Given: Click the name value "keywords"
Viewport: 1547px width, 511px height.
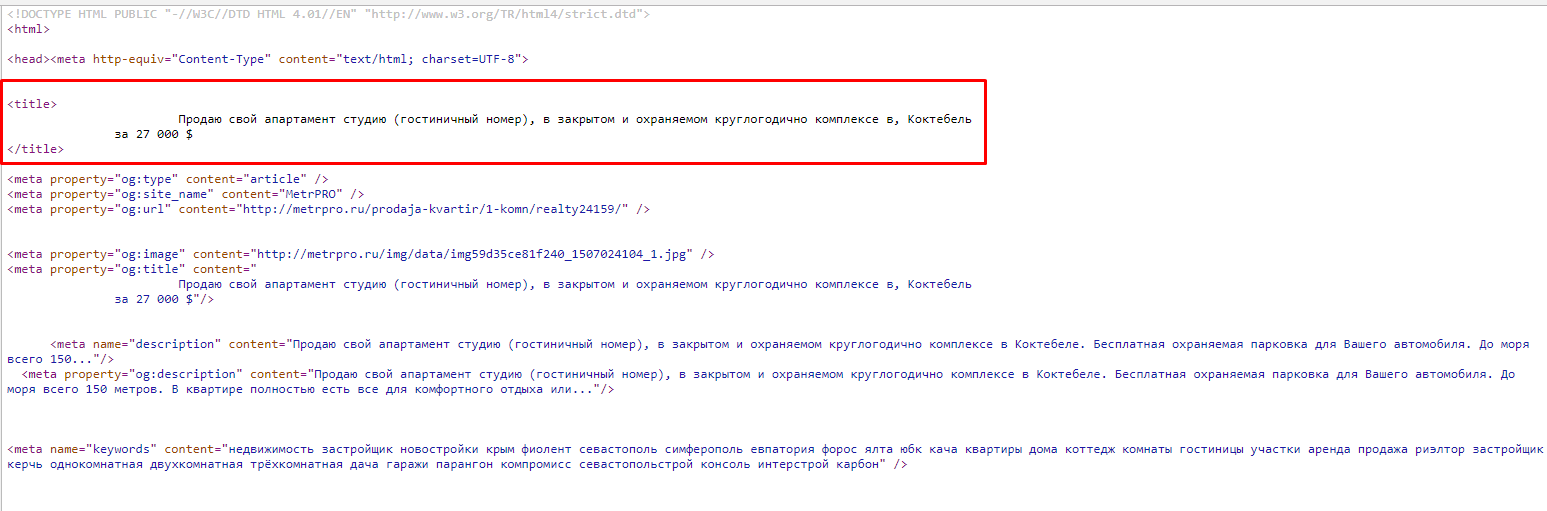Looking at the screenshot, I should [122, 449].
